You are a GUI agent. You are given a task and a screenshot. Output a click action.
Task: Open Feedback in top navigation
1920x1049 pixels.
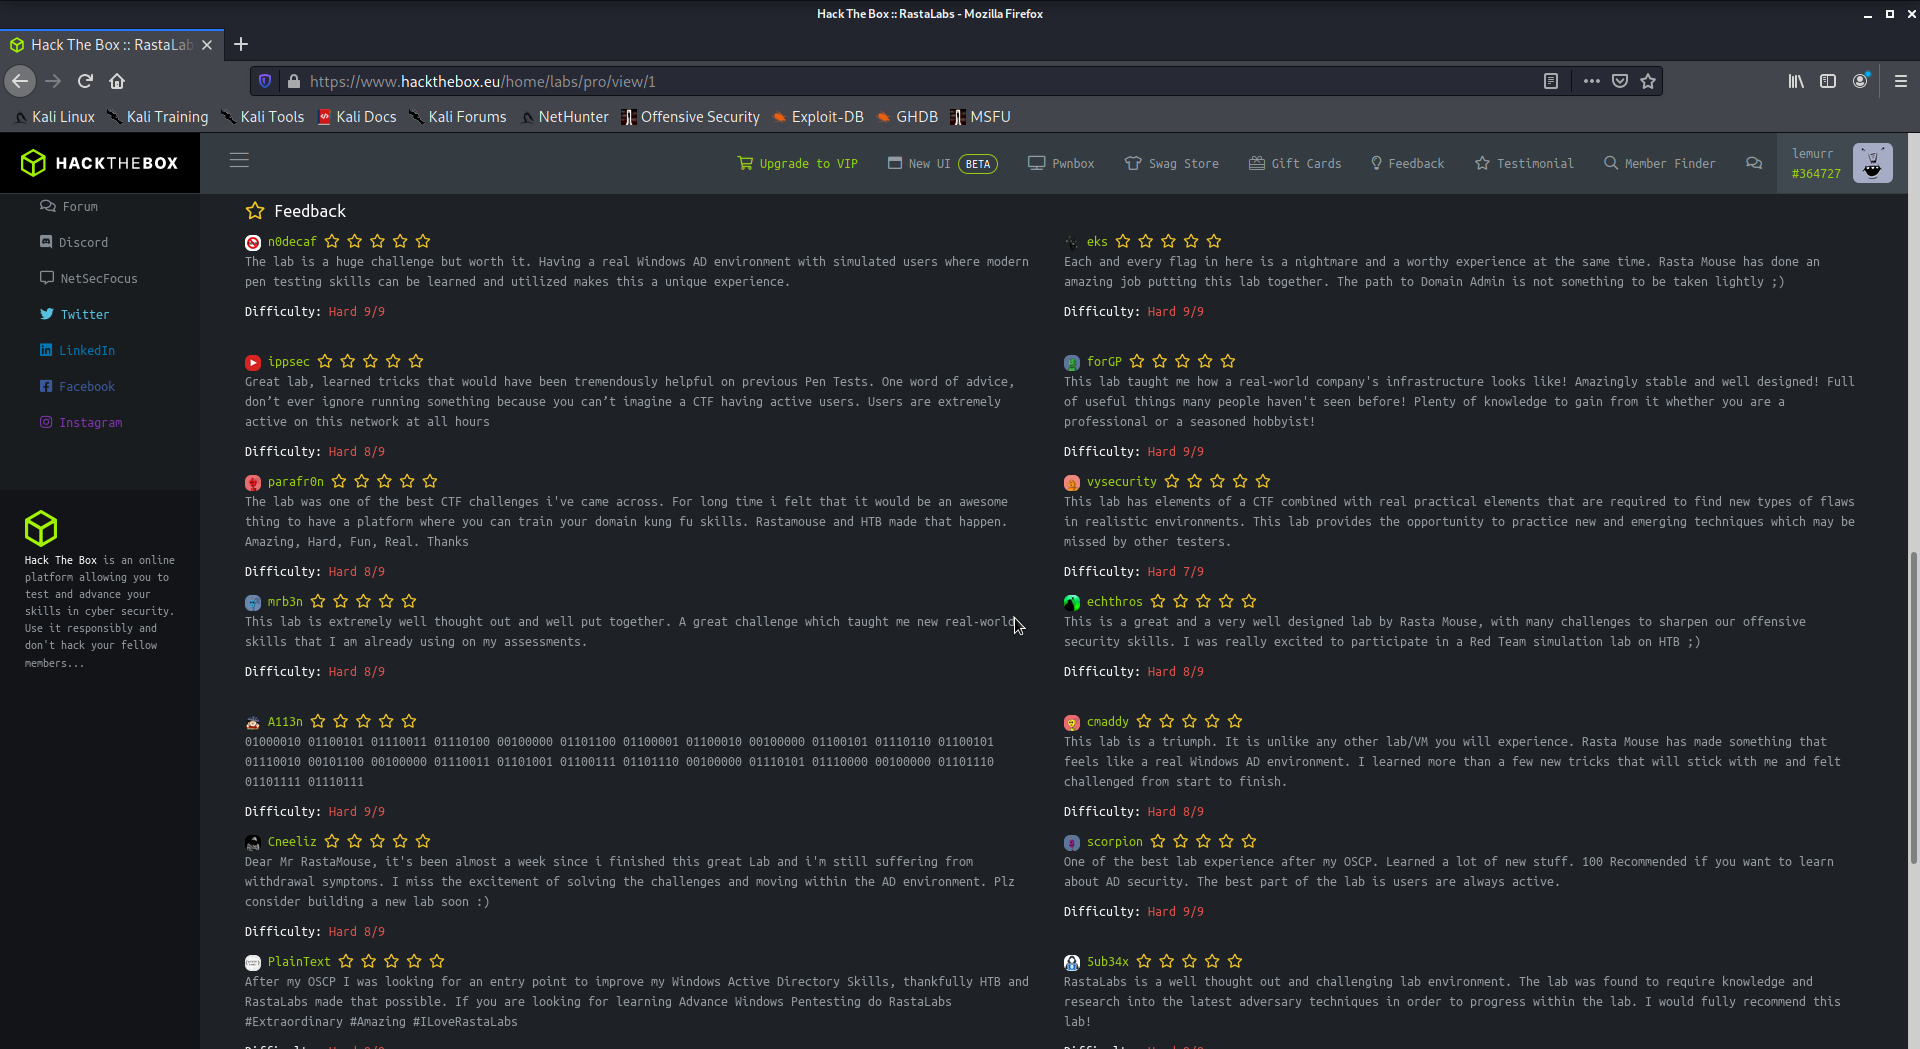tap(1407, 163)
